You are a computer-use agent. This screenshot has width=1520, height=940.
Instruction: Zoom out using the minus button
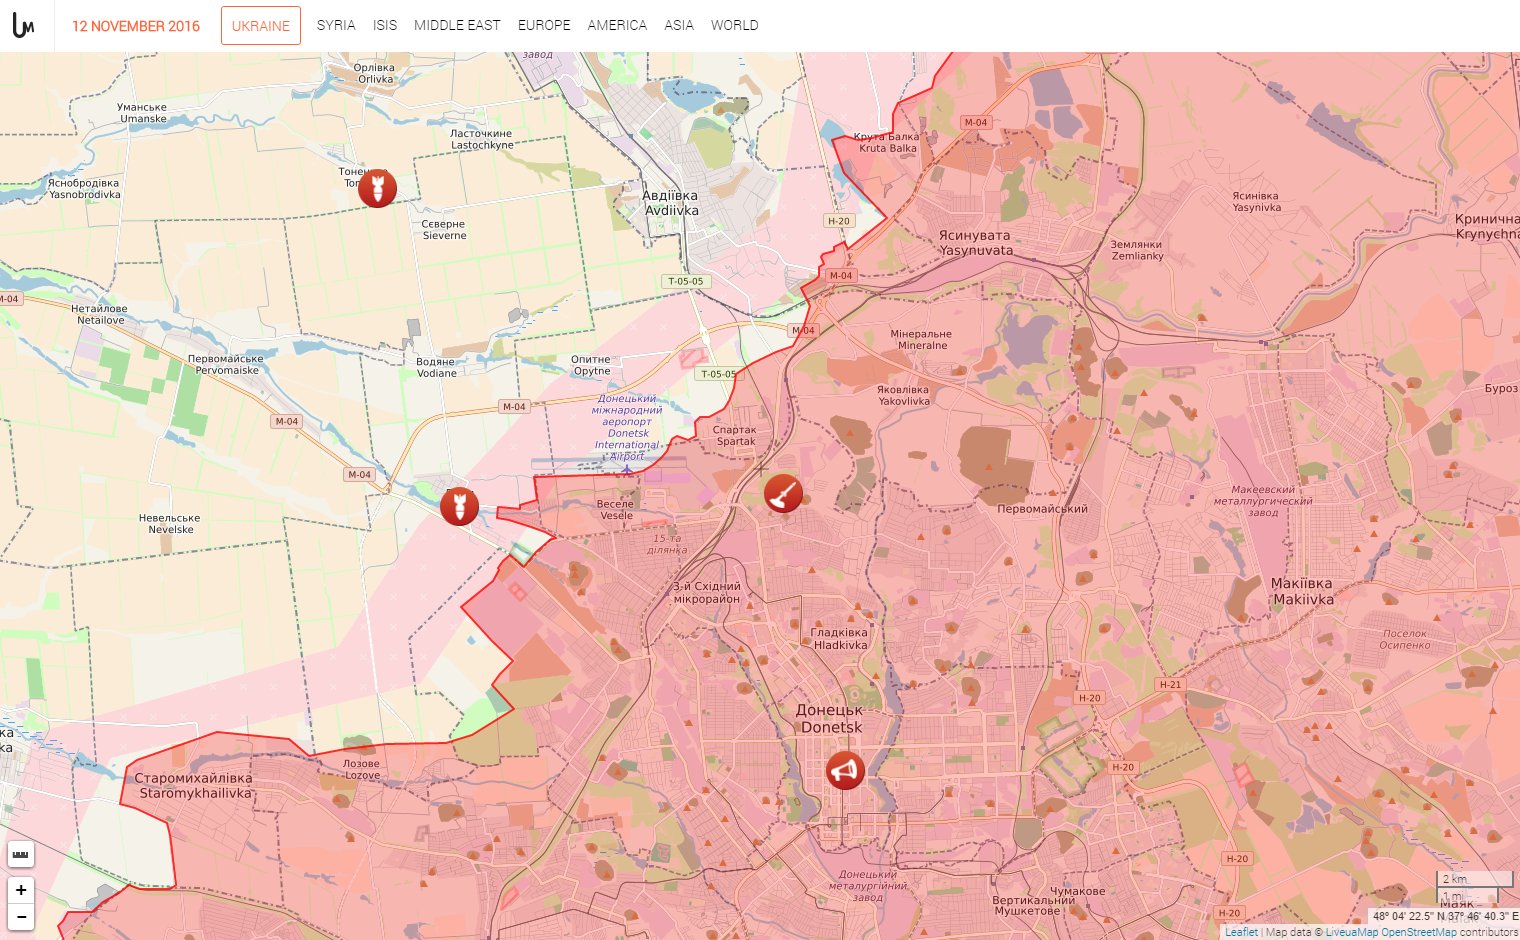21,917
